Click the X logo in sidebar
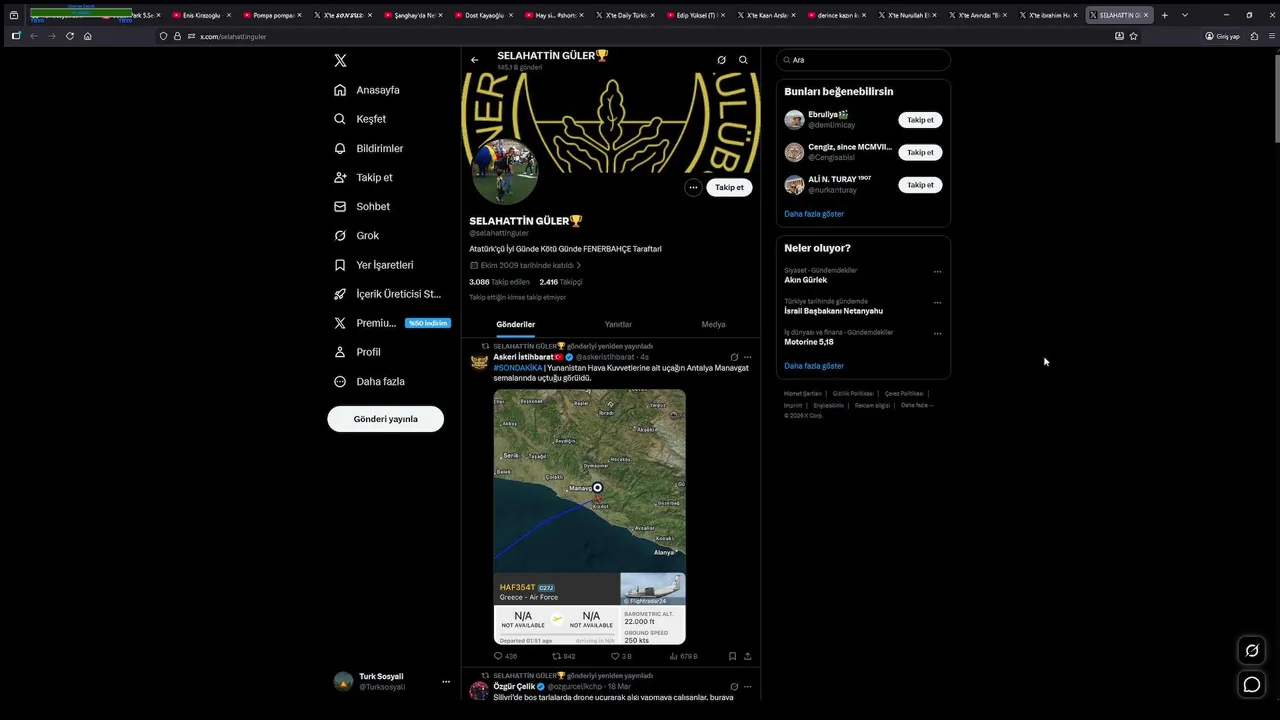The width and height of the screenshot is (1280, 720). pyautogui.click(x=340, y=60)
